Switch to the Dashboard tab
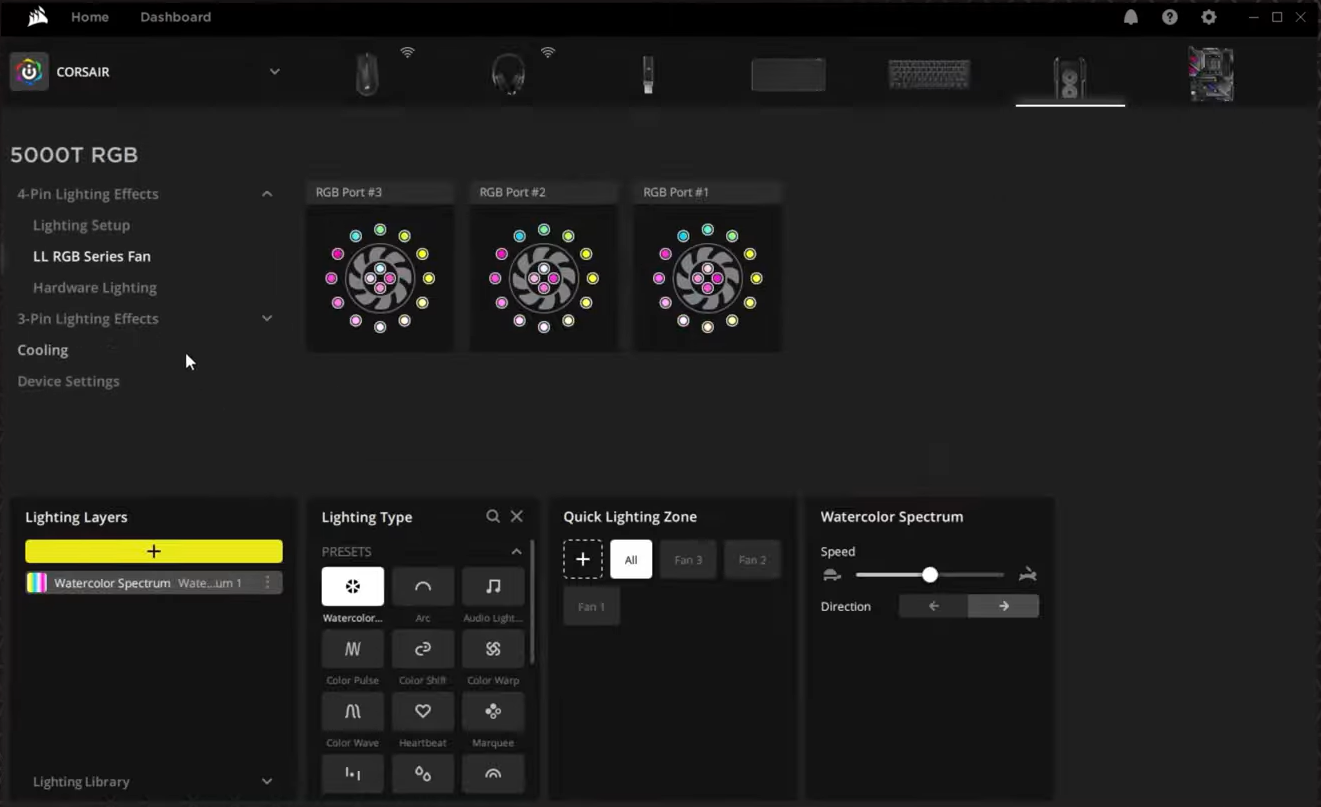This screenshot has height=807, width=1321. coord(175,17)
